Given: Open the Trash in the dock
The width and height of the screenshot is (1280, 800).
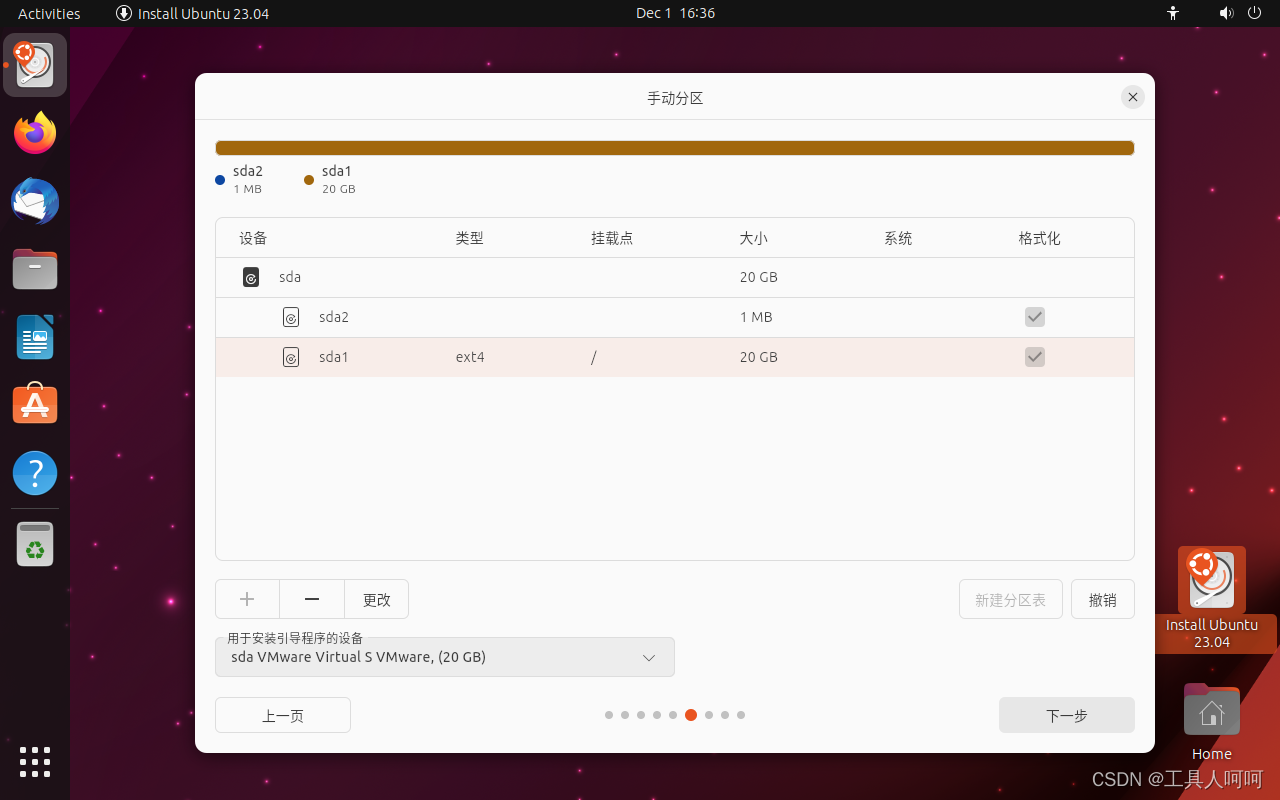Looking at the screenshot, I should tap(35, 544).
